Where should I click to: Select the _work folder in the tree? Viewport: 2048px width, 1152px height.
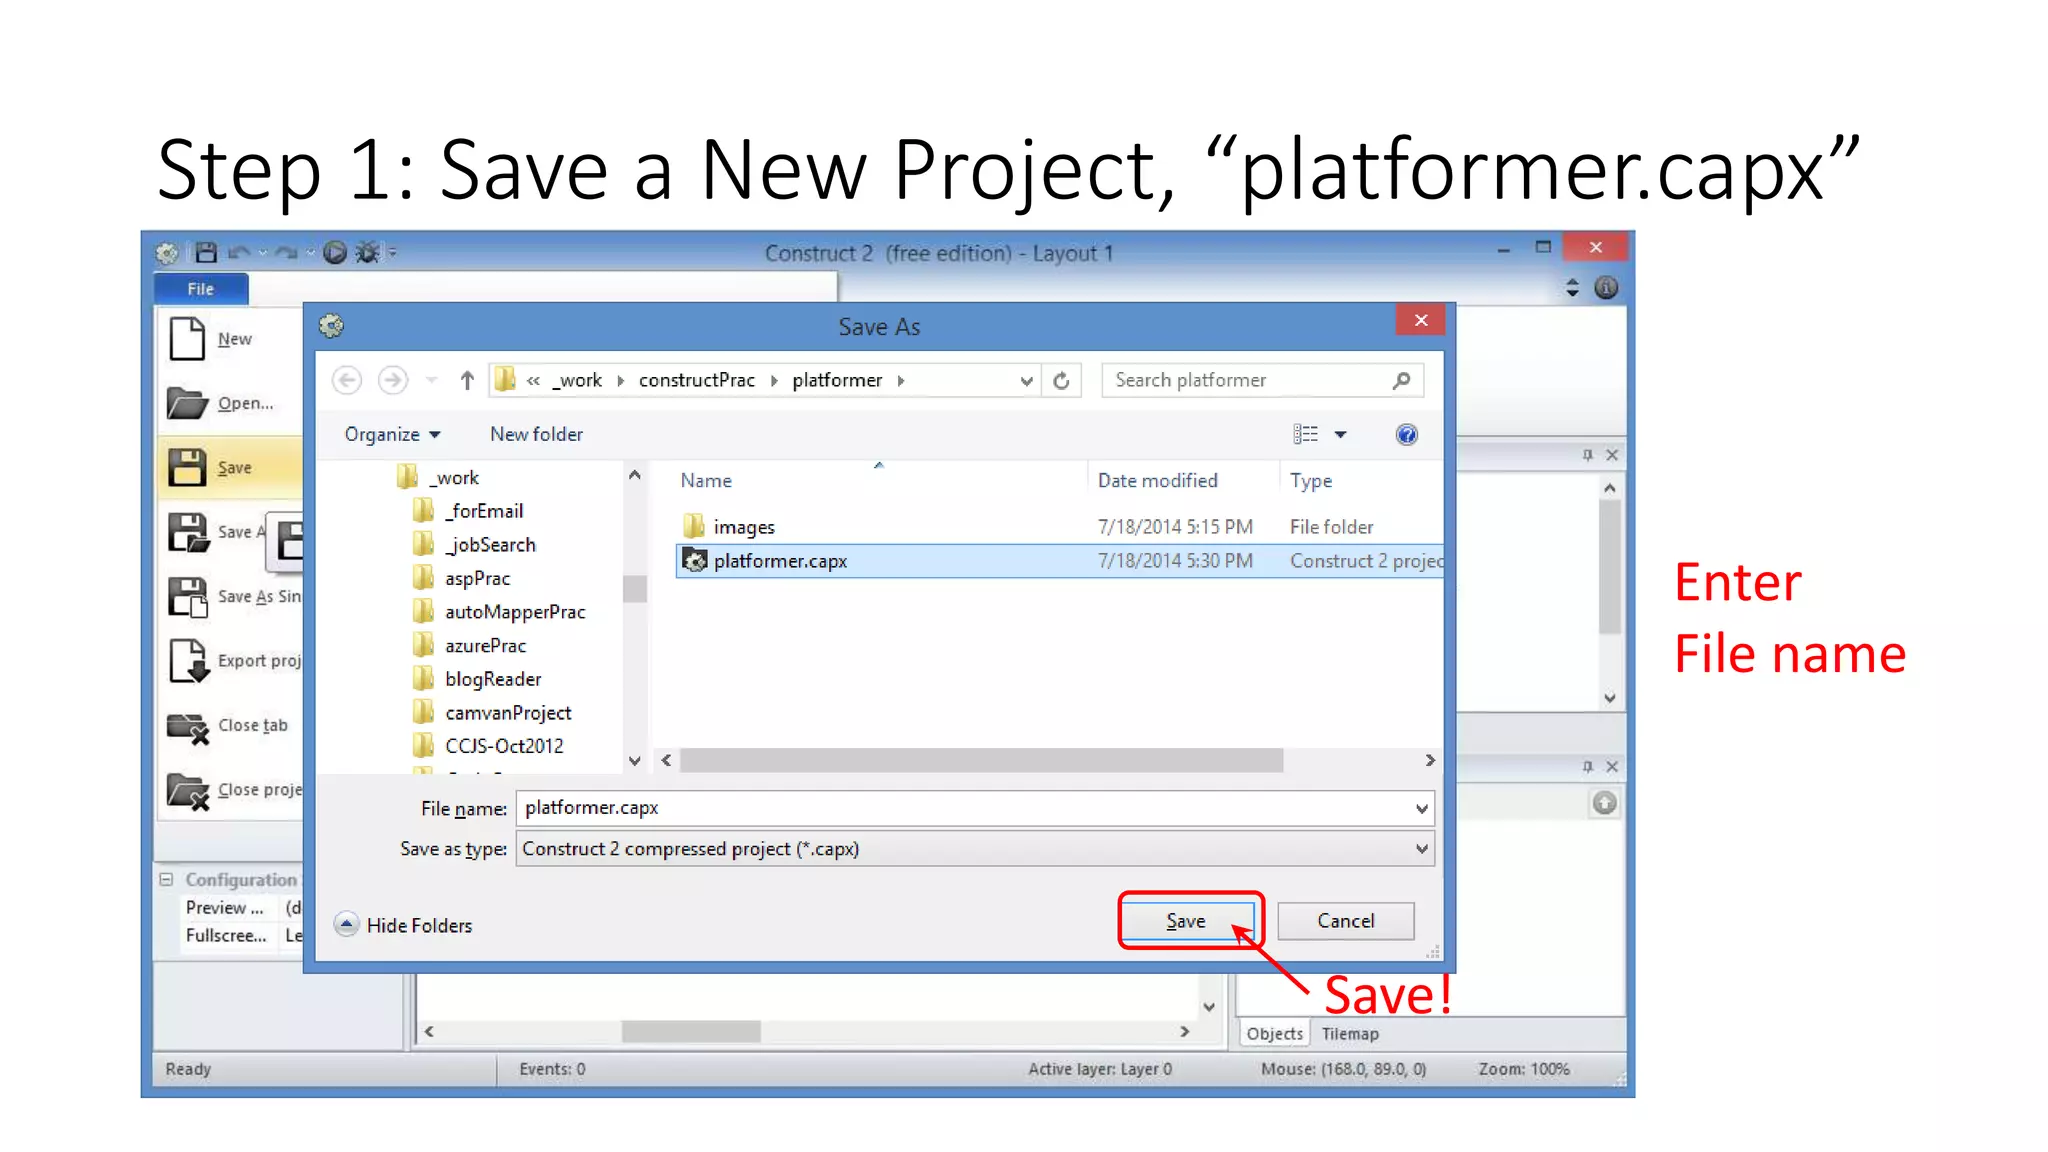440,478
